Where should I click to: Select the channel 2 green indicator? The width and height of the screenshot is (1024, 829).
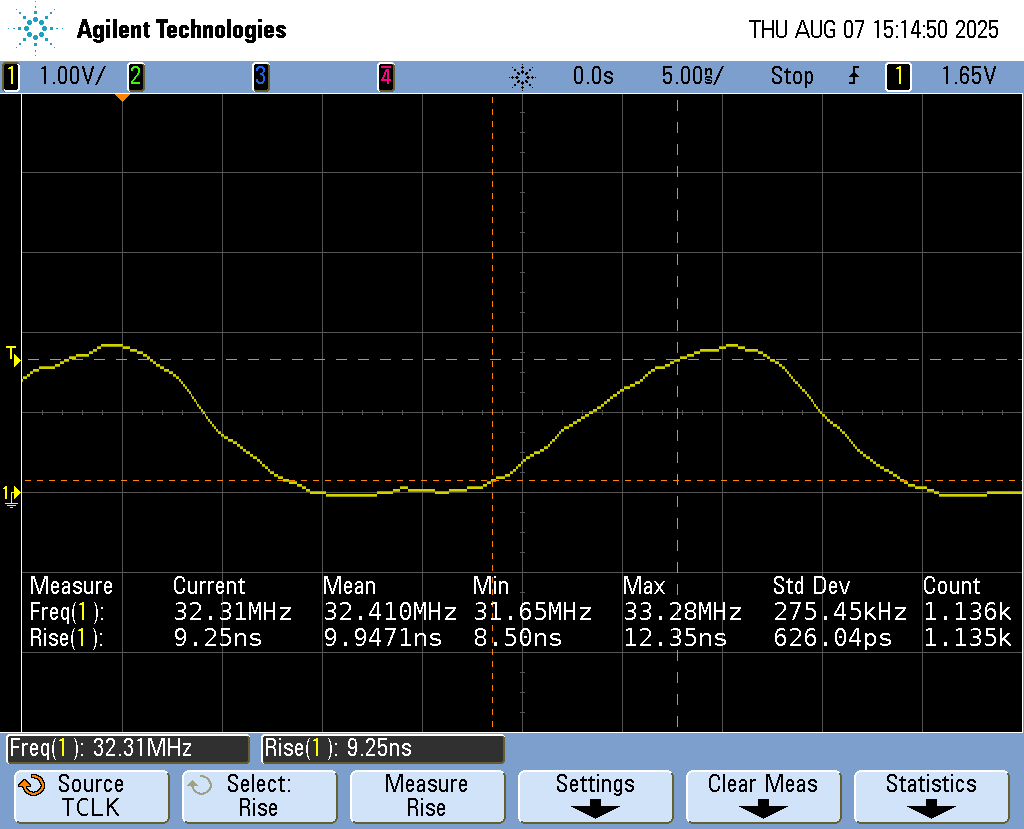click(135, 76)
